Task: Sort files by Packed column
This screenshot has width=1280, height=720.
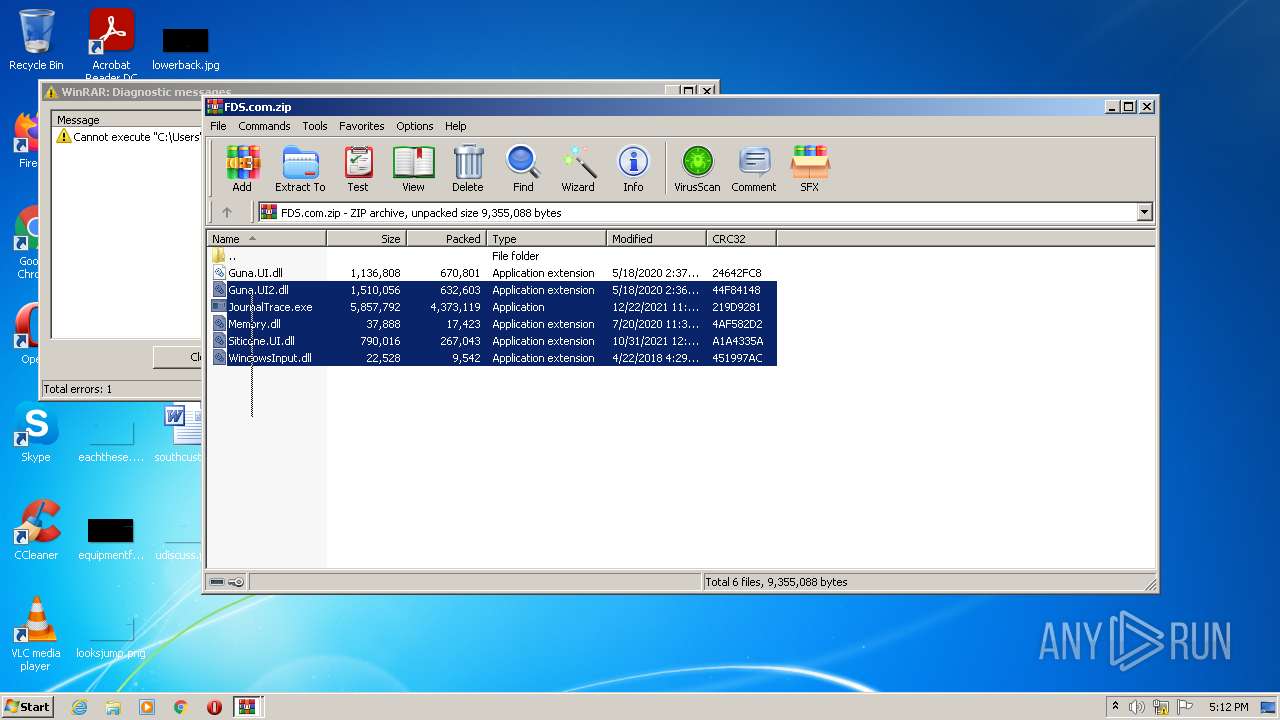Action: click(446, 239)
